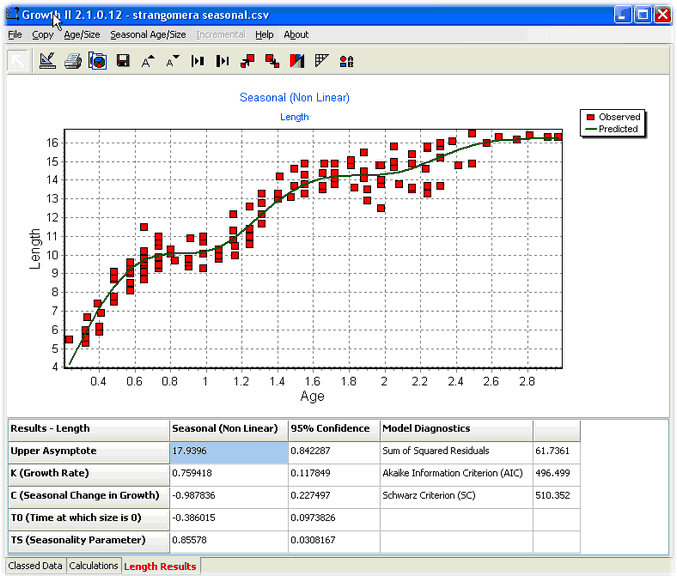Select the Upper Asymptote value 17.9396 cell
677x576 pixels.
point(229,451)
